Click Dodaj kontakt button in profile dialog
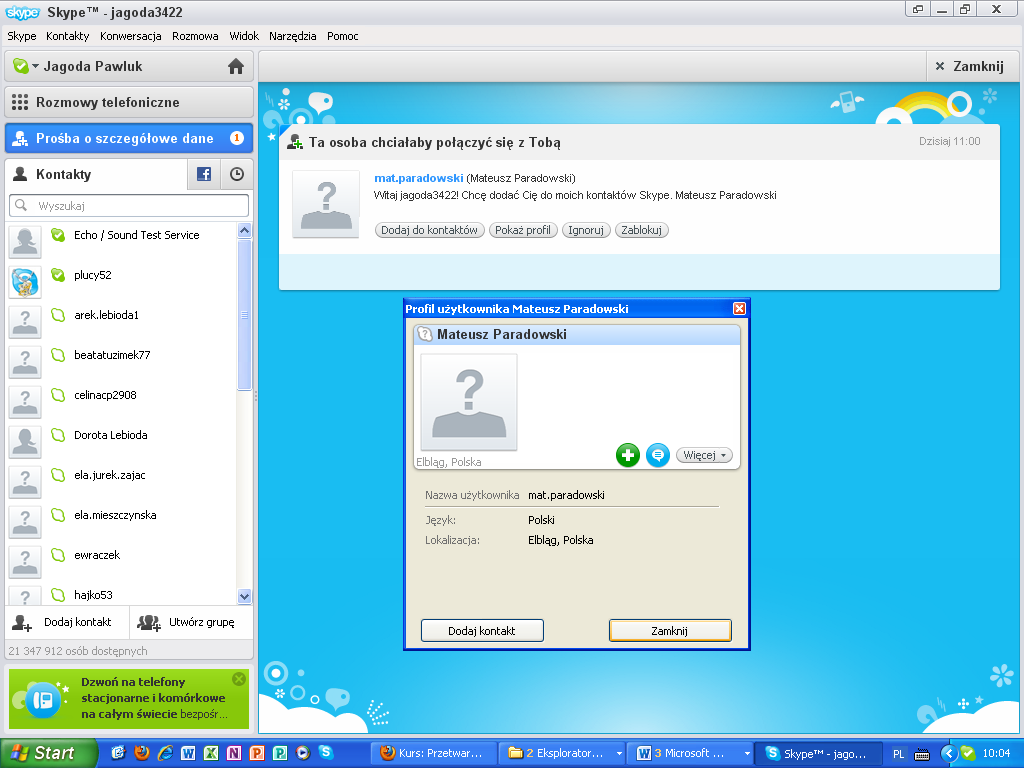 pos(482,631)
